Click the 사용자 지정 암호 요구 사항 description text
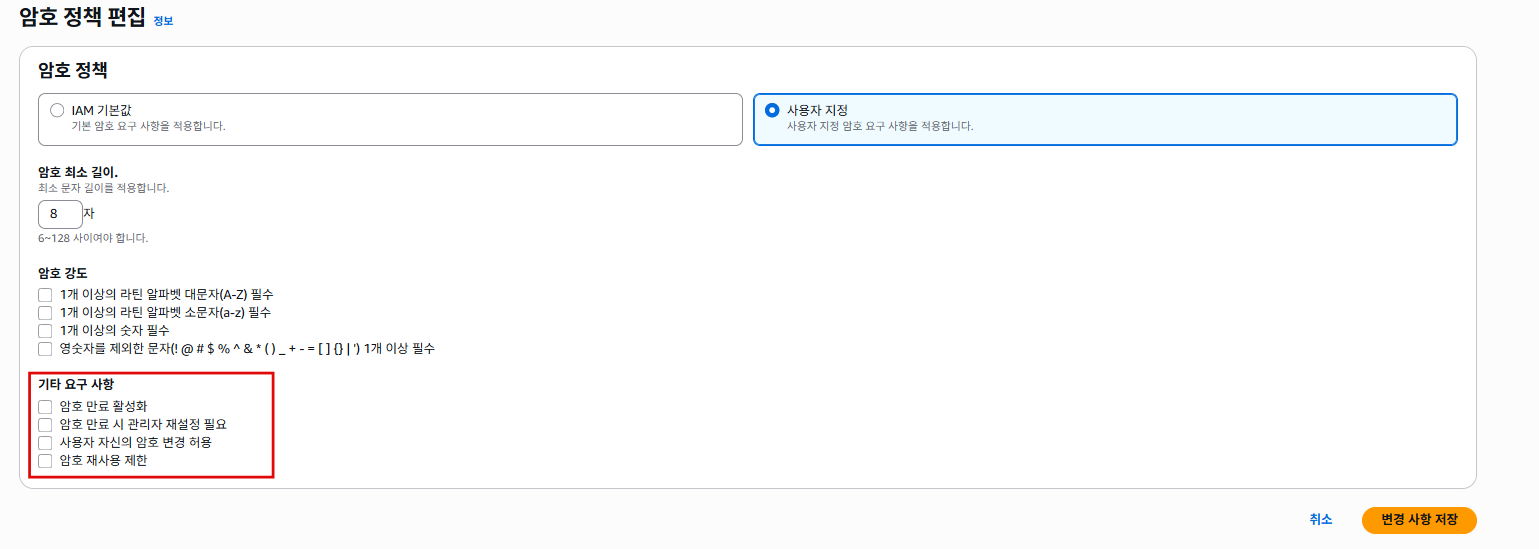 (879, 127)
